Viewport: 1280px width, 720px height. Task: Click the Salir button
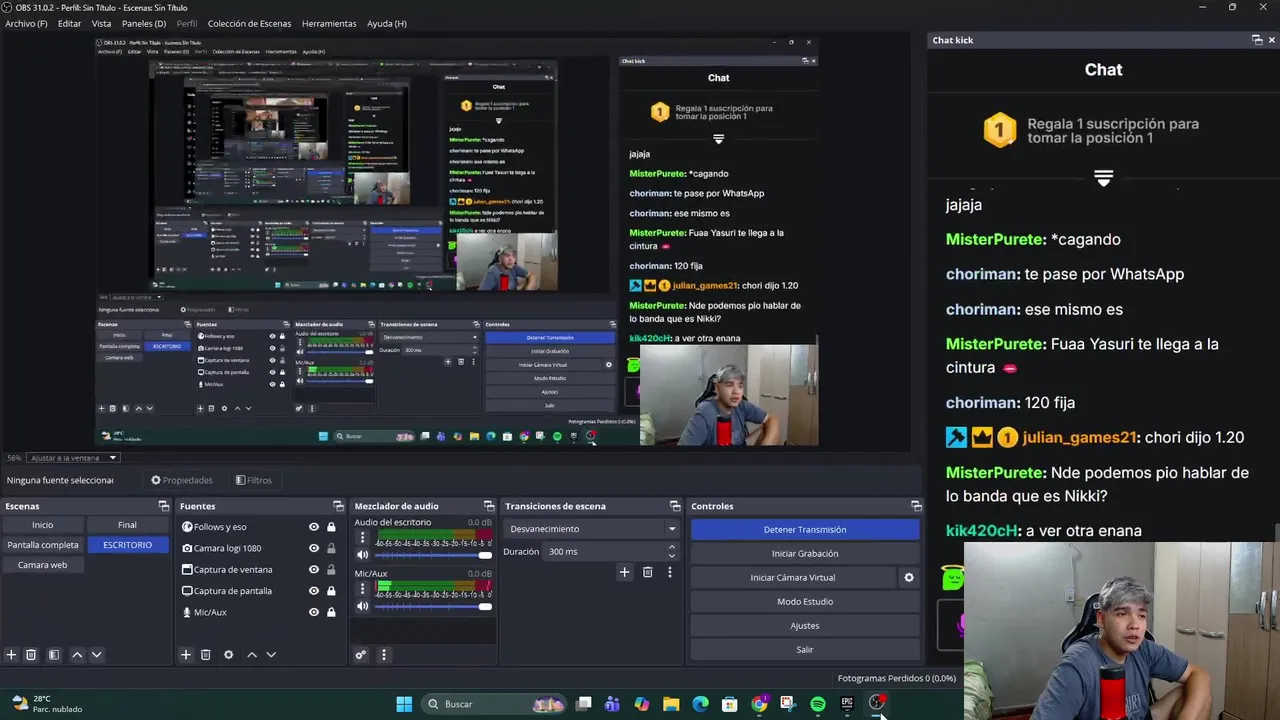805,649
